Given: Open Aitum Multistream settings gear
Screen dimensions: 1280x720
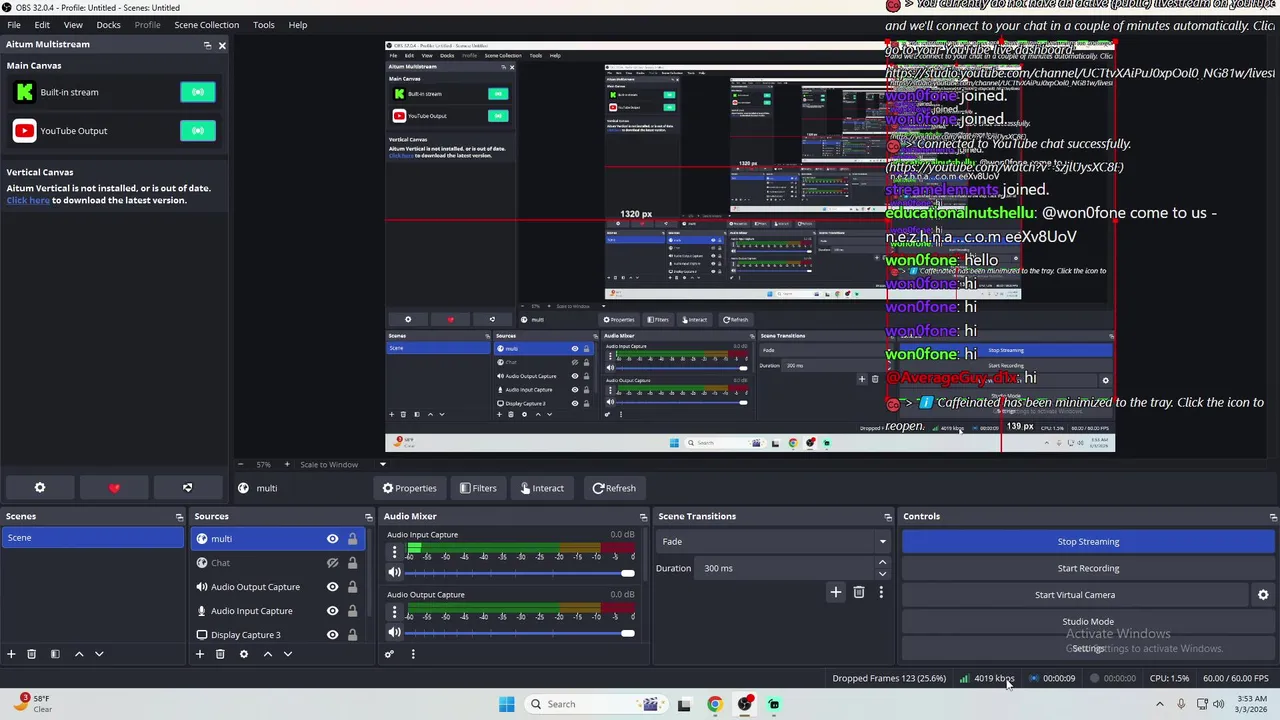Looking at the screenshot, I should (40, 488).
